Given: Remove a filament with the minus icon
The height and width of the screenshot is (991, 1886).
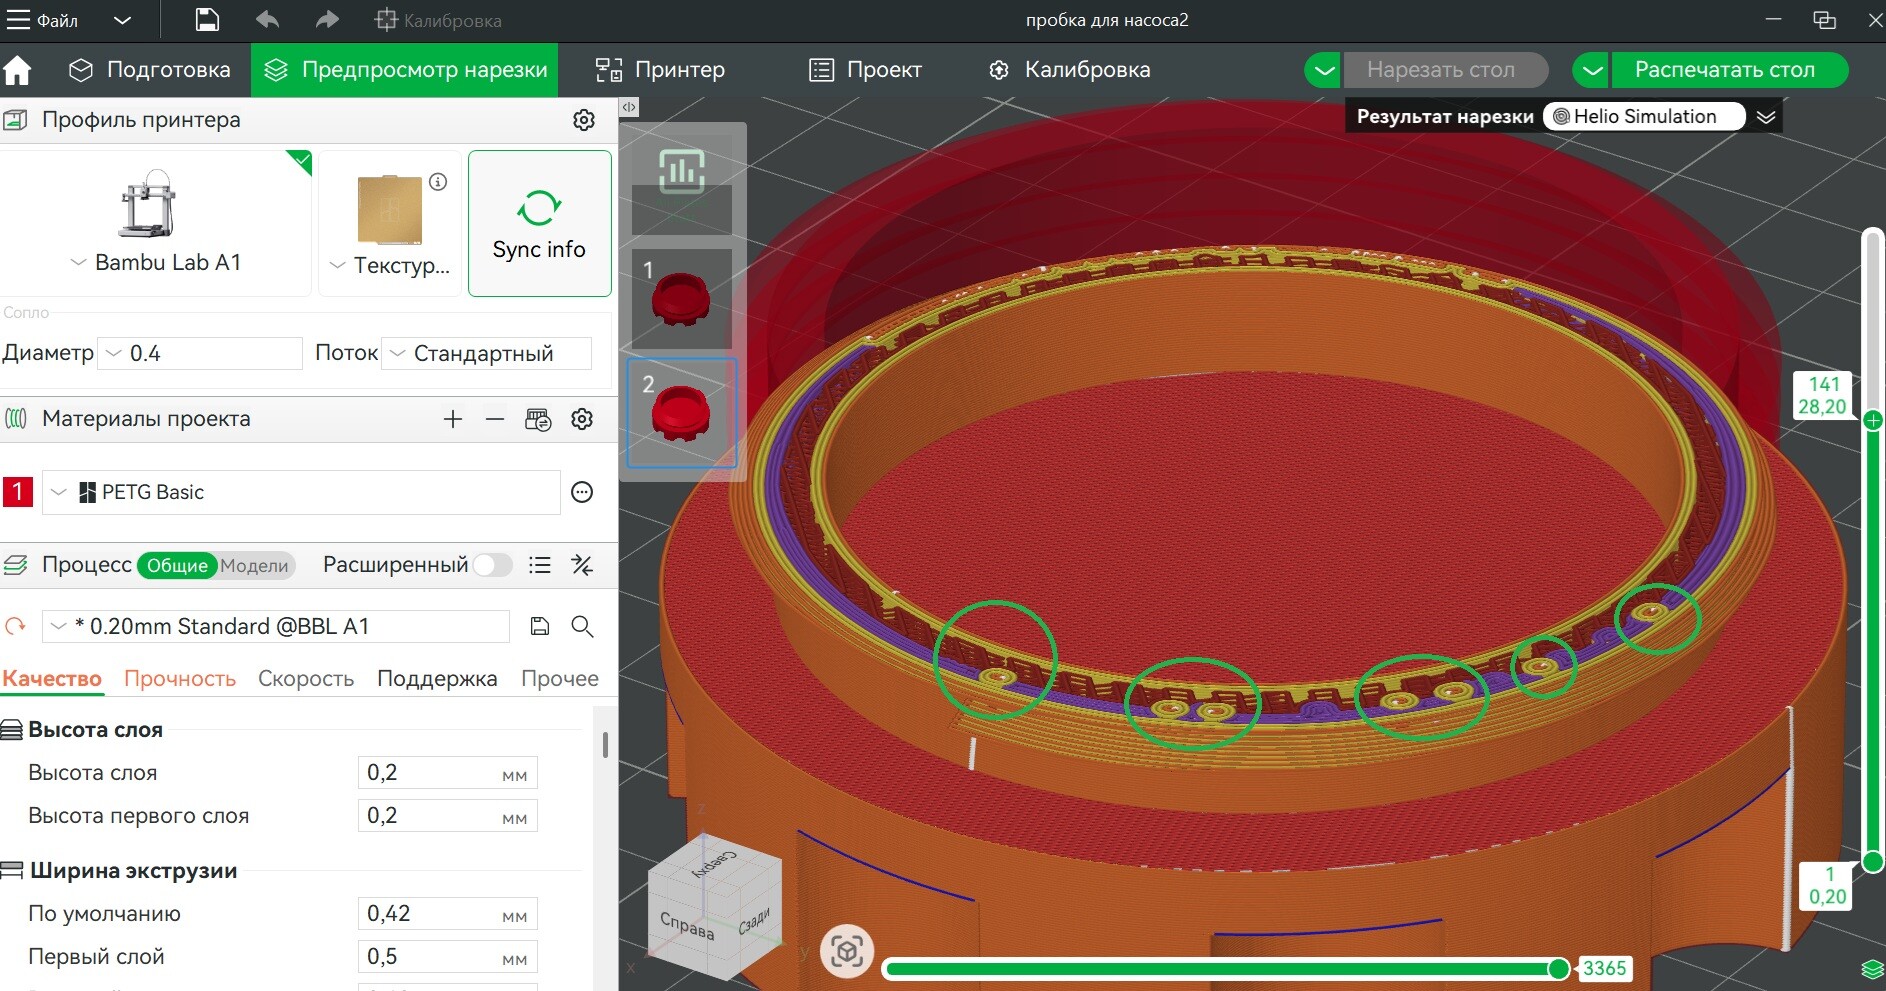Looking at the screenshot, I should coord(495,419).
